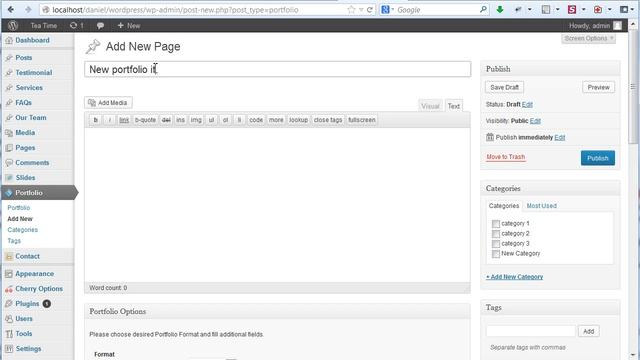
Task: Switch to the Text editor tab
Action: [453, 106]
